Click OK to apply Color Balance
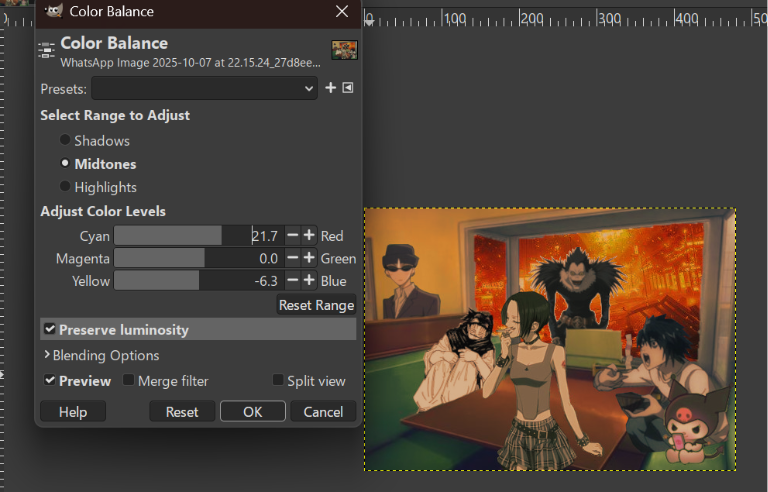Screen dimensions: 768x492 tap(252, 412)
